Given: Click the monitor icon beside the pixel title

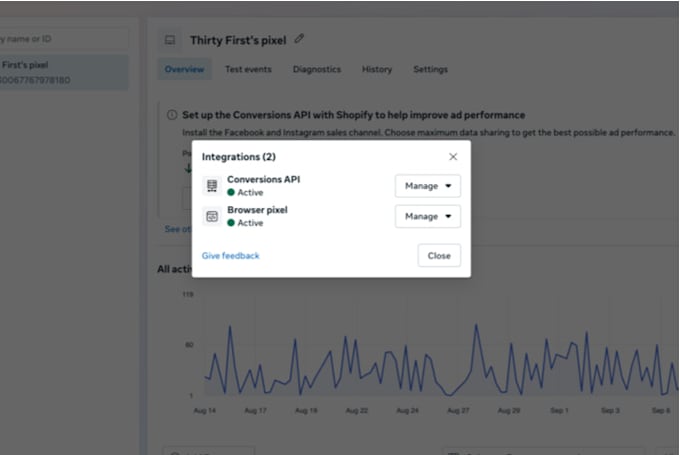Looking at the screenshot, I should point(170,40).
